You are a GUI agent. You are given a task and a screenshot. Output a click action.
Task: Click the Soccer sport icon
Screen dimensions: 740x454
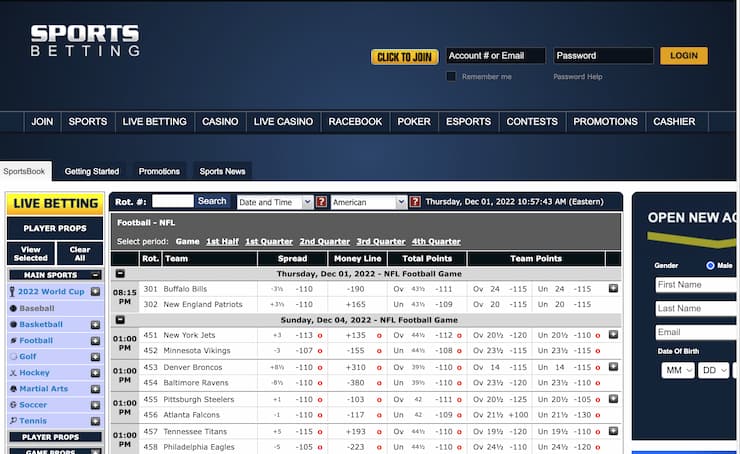click(x=13, y=404)
